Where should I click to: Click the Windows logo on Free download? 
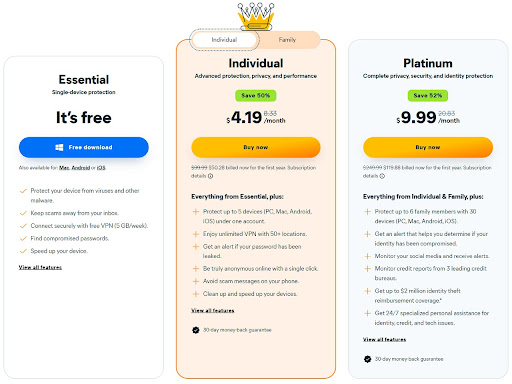click(59, 147)
